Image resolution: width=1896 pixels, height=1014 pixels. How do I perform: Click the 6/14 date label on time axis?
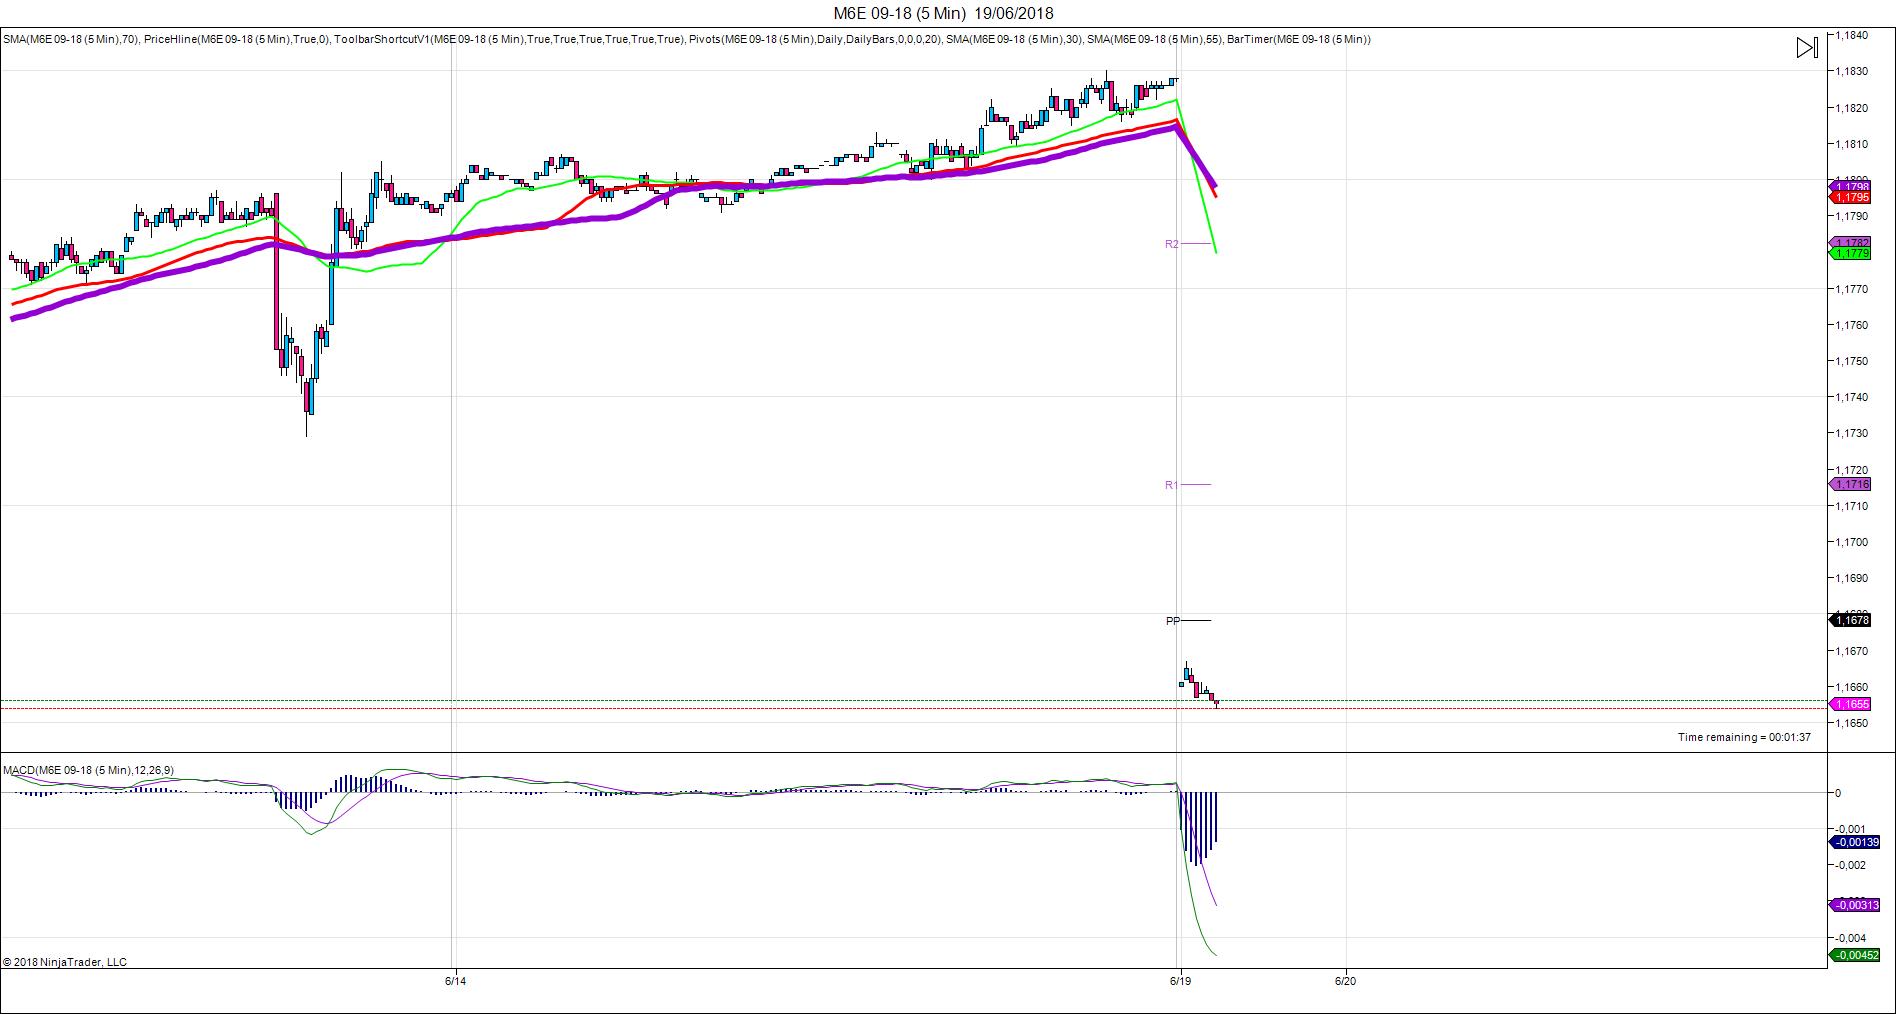click(x=455, y=981)
